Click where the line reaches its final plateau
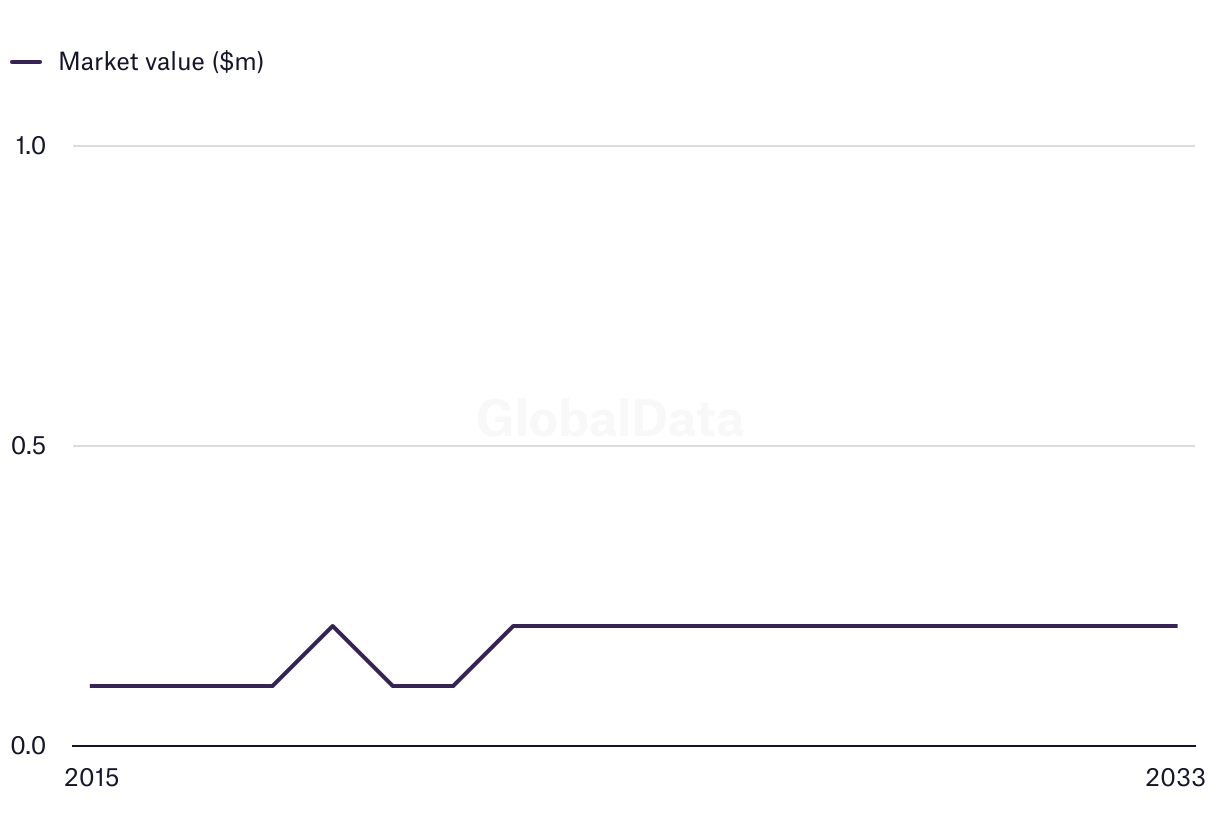1220x836 pixels. (x=513, y=626)
